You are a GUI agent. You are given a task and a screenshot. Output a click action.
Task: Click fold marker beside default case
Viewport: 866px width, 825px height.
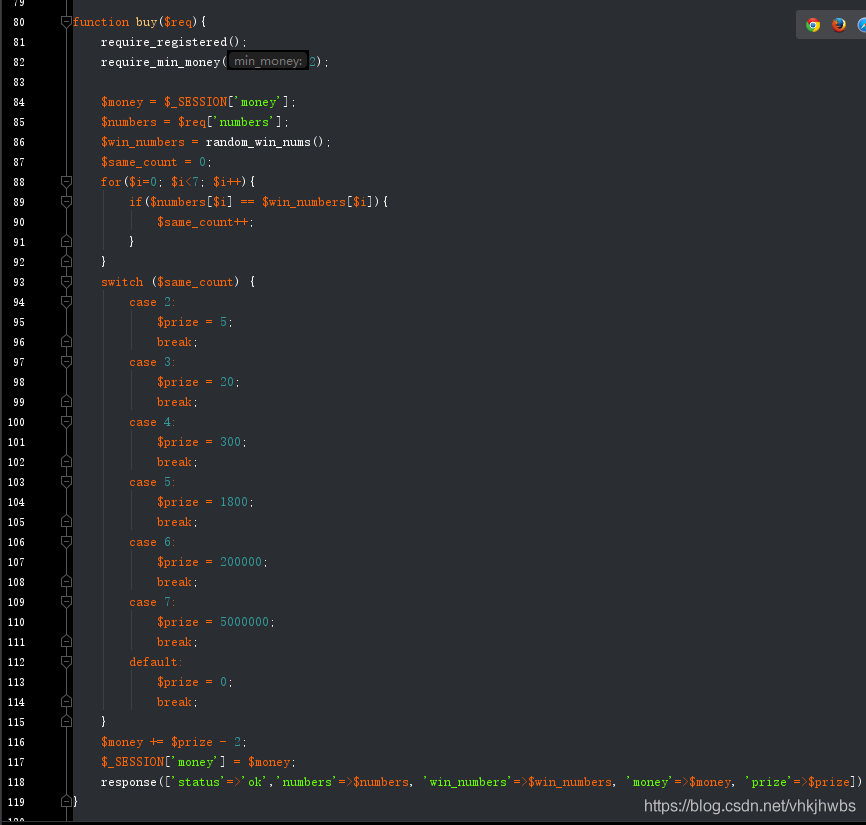pos(66,662)
